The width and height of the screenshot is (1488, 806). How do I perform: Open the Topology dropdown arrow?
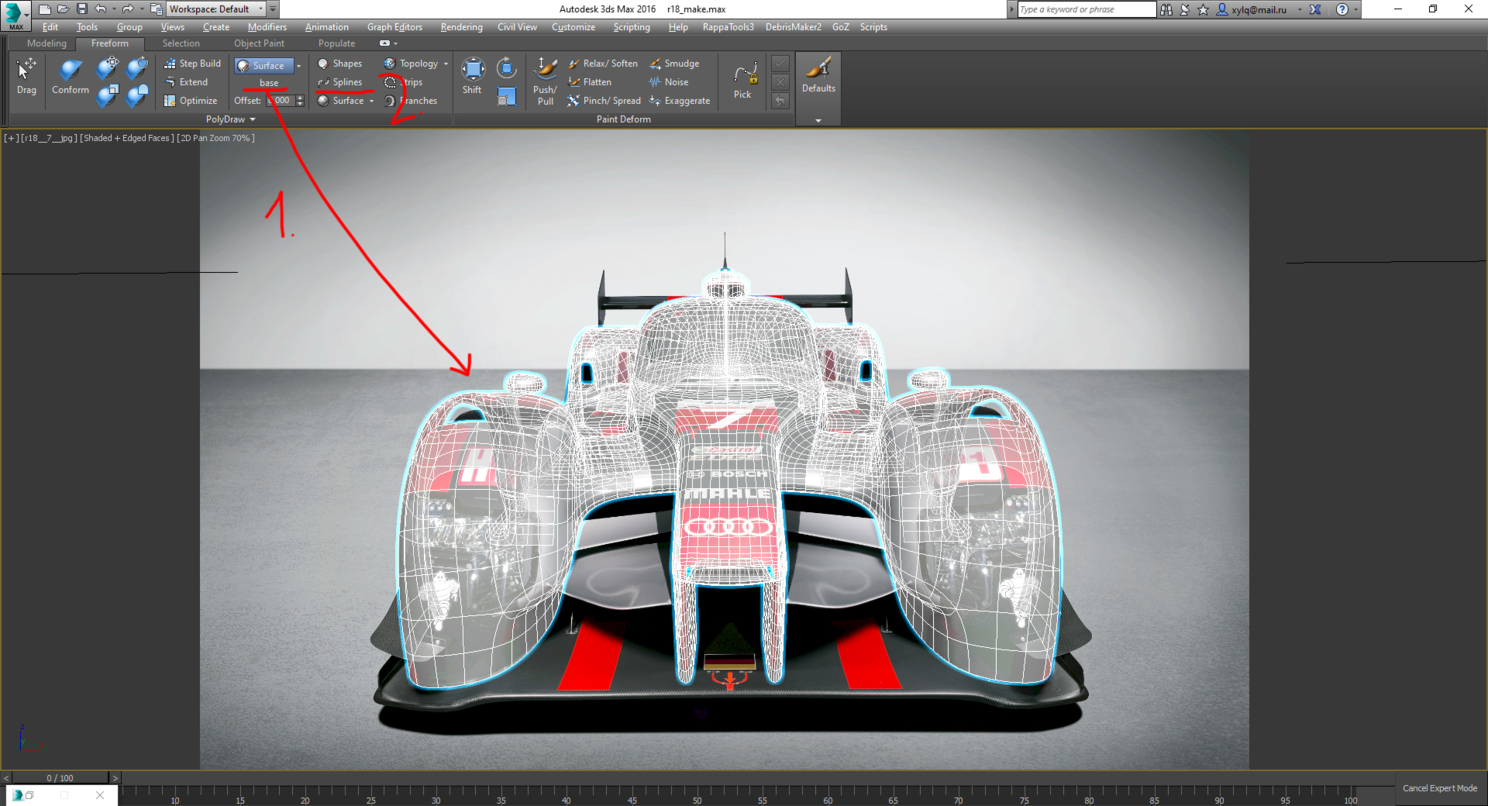[445, 64]
